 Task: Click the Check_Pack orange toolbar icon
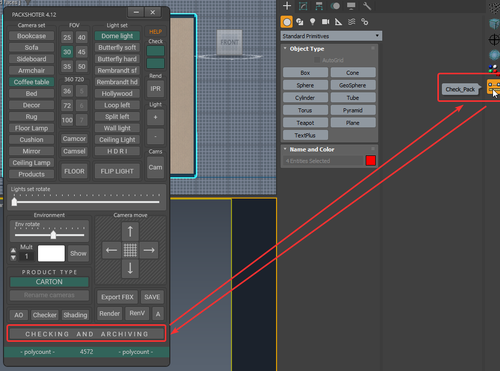pos(493,87)
